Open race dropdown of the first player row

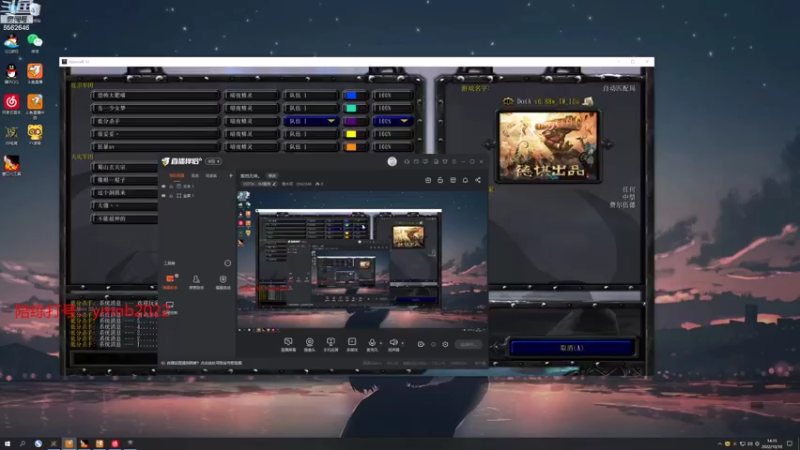click(x=251, y=95)
